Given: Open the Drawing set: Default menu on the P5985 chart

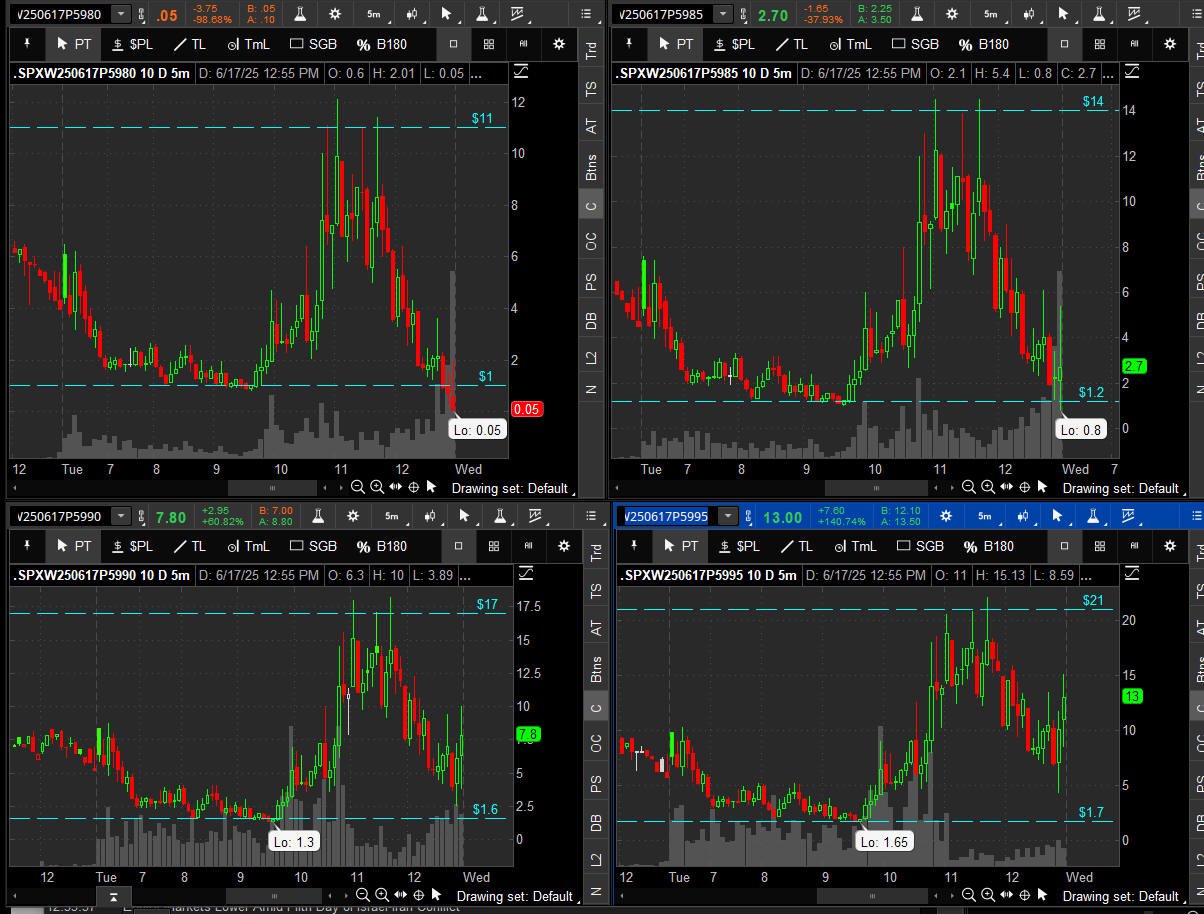Looking at the screenshot, I should coord(1120,488).
